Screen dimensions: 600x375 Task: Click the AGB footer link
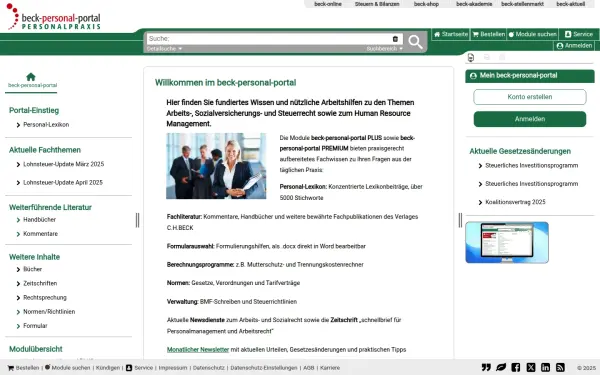tap(309, 368)
